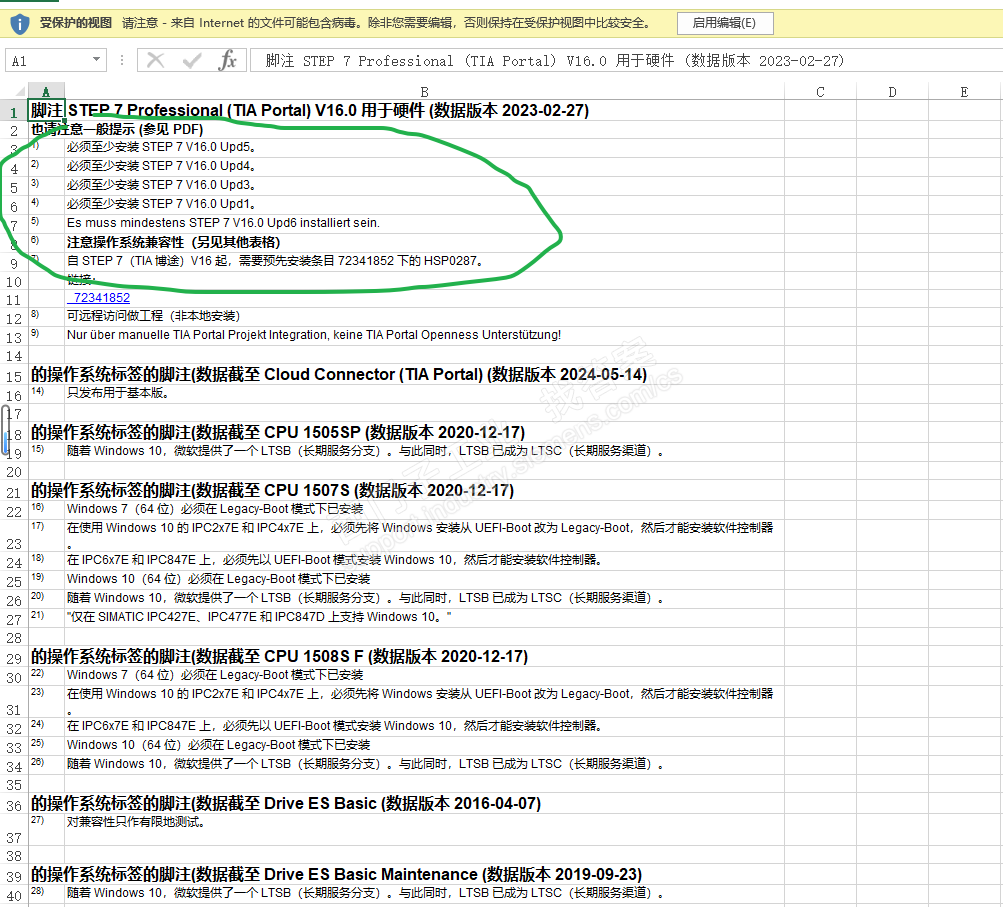Click heading mentioning Drive ES Basic Maintenance
Viewport: 1003px width, 907px height.
(336, 874)
